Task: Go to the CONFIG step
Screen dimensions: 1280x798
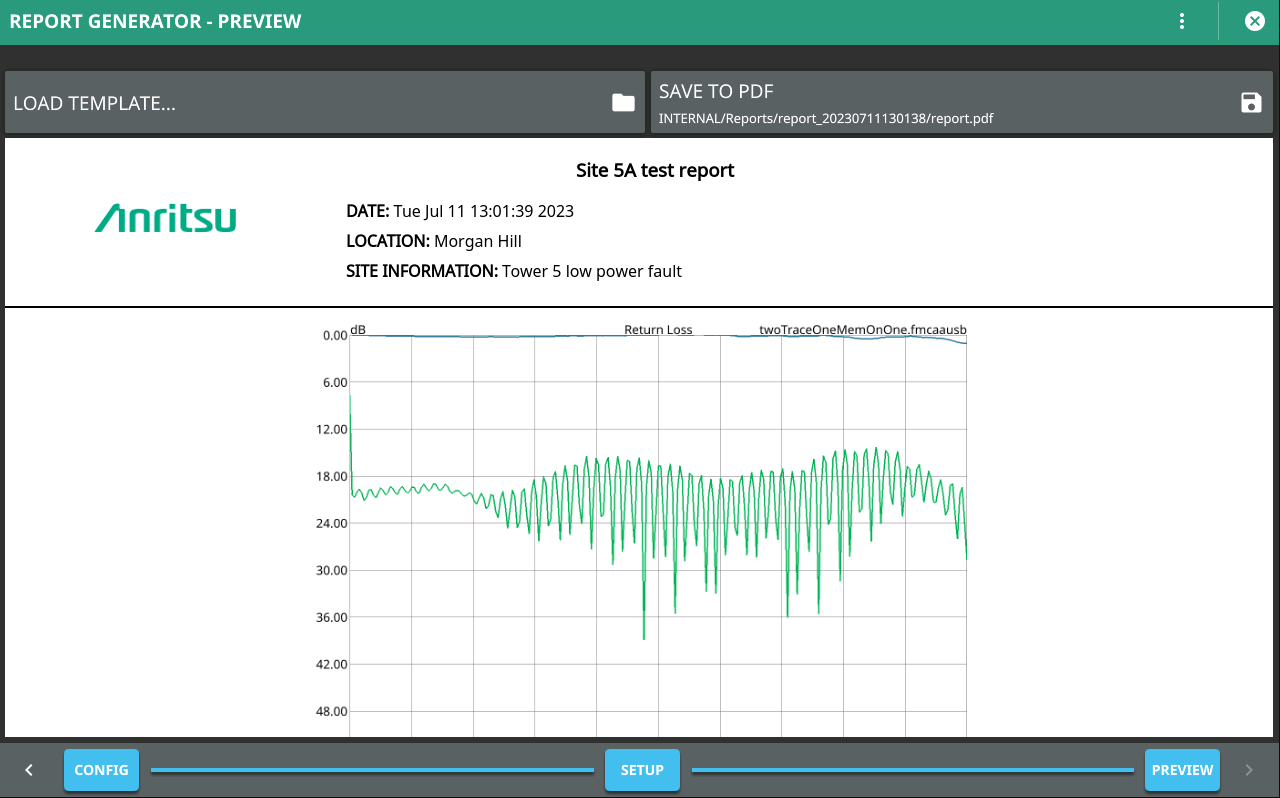Action: pyautogui.click(x=101, y=770)
